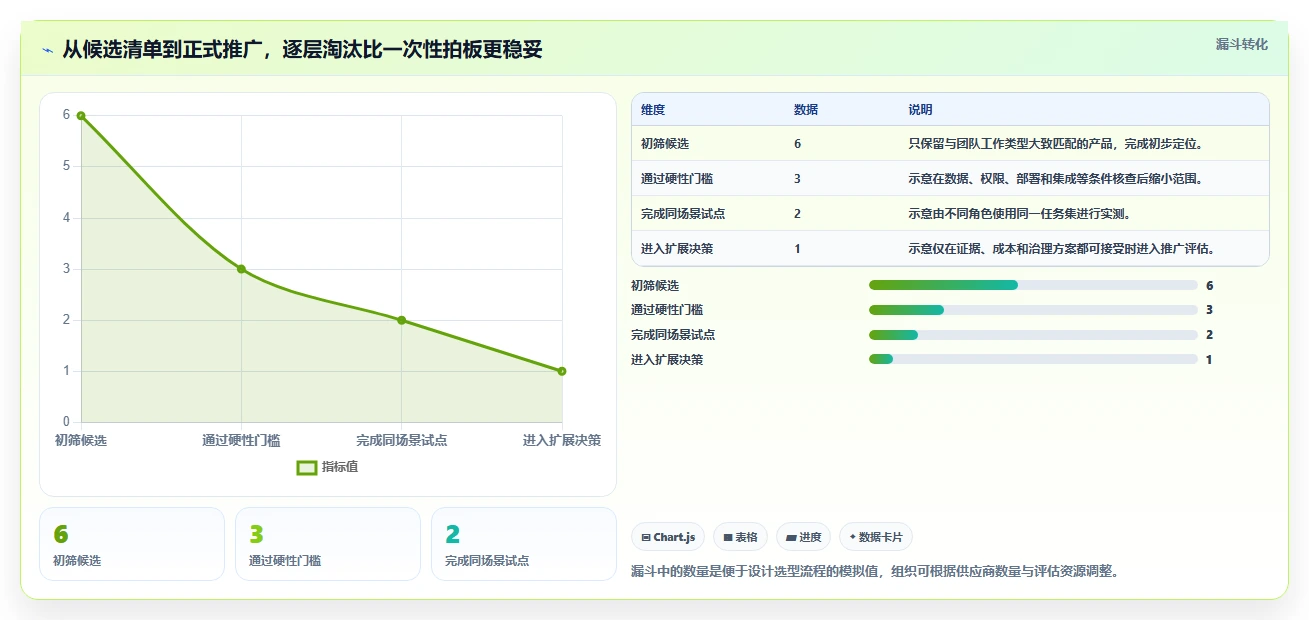This screenshot has height=620, width=1309.
Task: Click the lightning icon before the title
Action: [47, 49]
